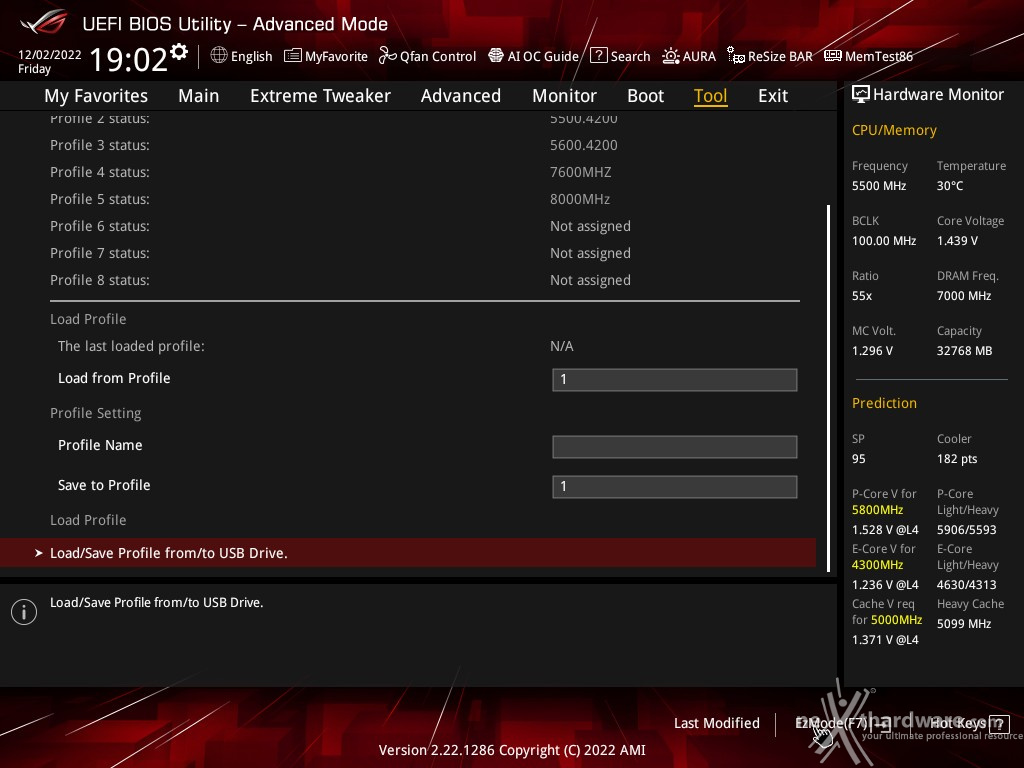Click the ROG logo icon
The image size is (1024, 768).
click(x=43, y=23)
